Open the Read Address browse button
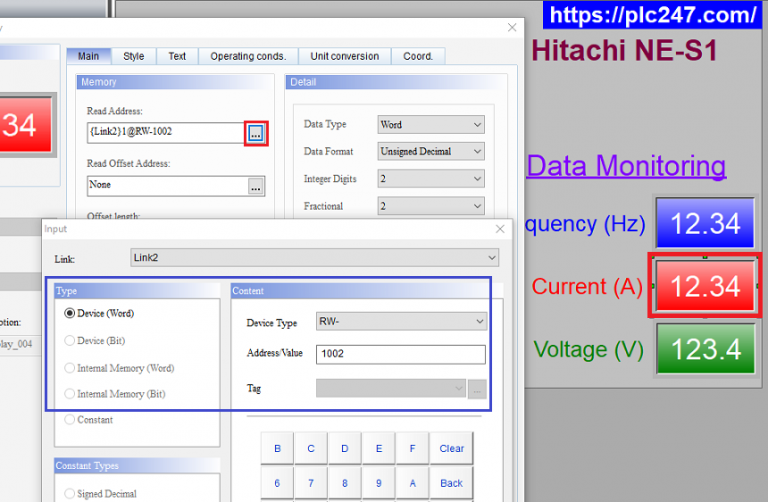The width and height of the screenshot is (768, 502). coord(256,133)
